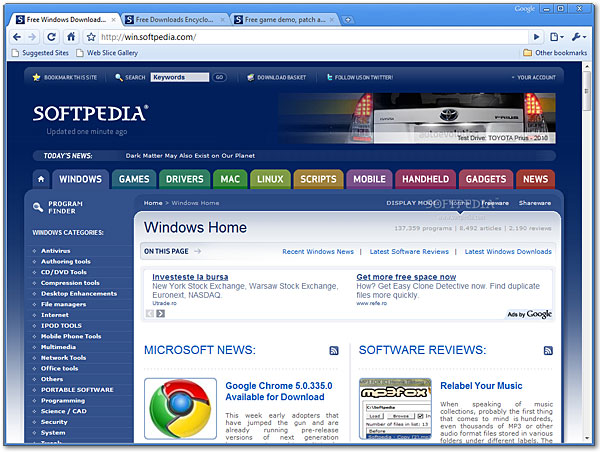The height and width of the screenshot is (452, 600).
Task: Click the browser Forward arrow
Action: (x=33, y=37)
